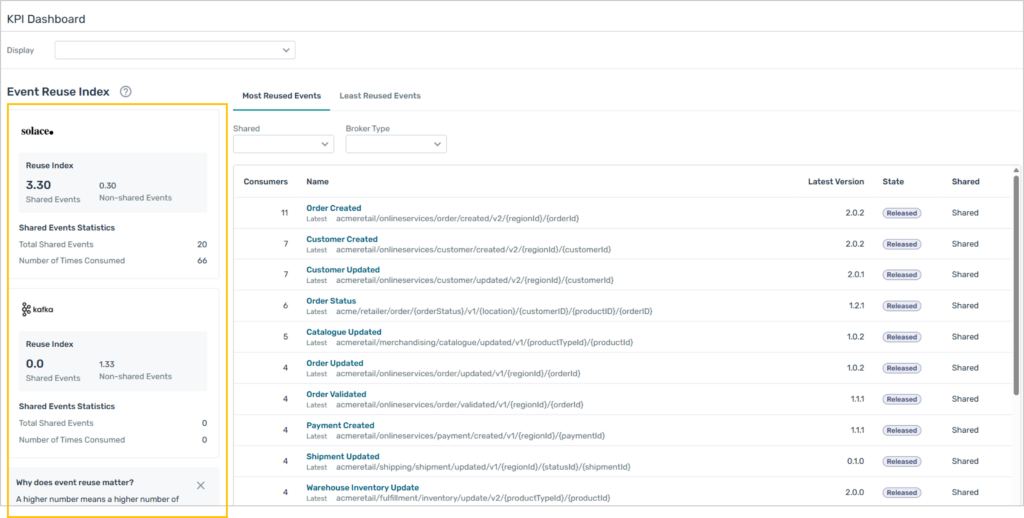Click the Released badge for Order Created
1024x518 pixels.
coord(901,213)
